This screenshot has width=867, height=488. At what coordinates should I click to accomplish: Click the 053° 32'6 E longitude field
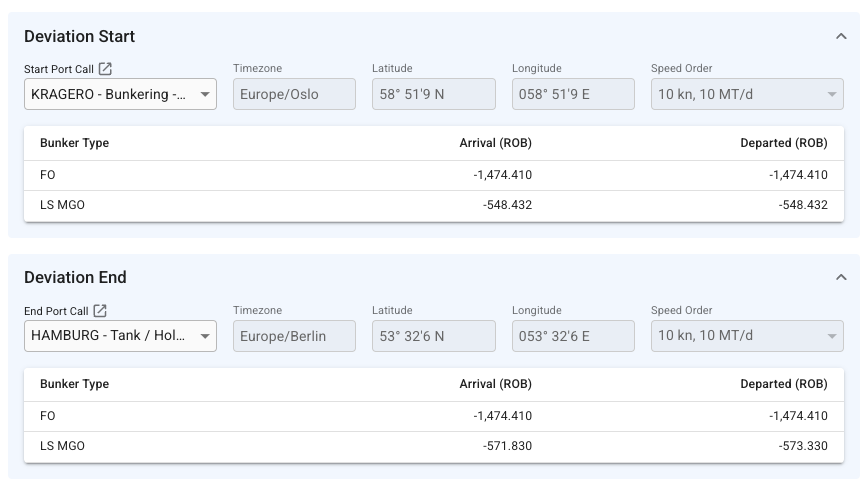coord(573,336)
